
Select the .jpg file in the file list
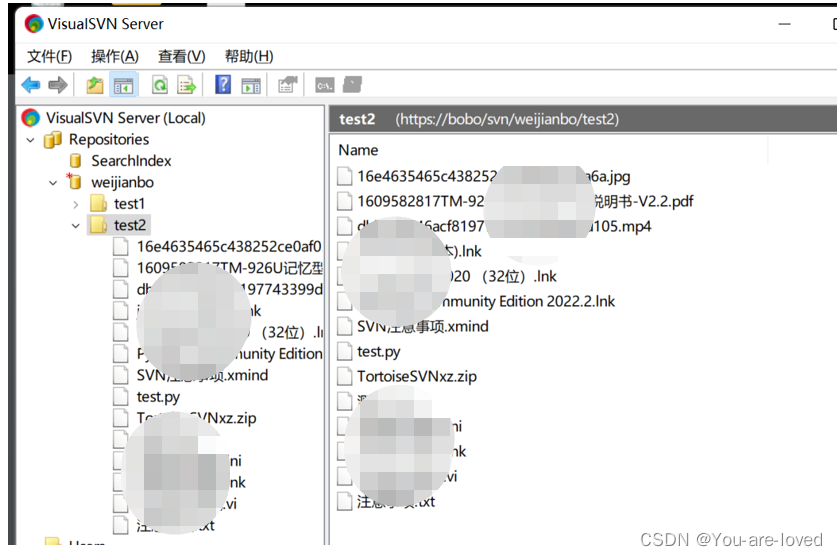point(494,176)
